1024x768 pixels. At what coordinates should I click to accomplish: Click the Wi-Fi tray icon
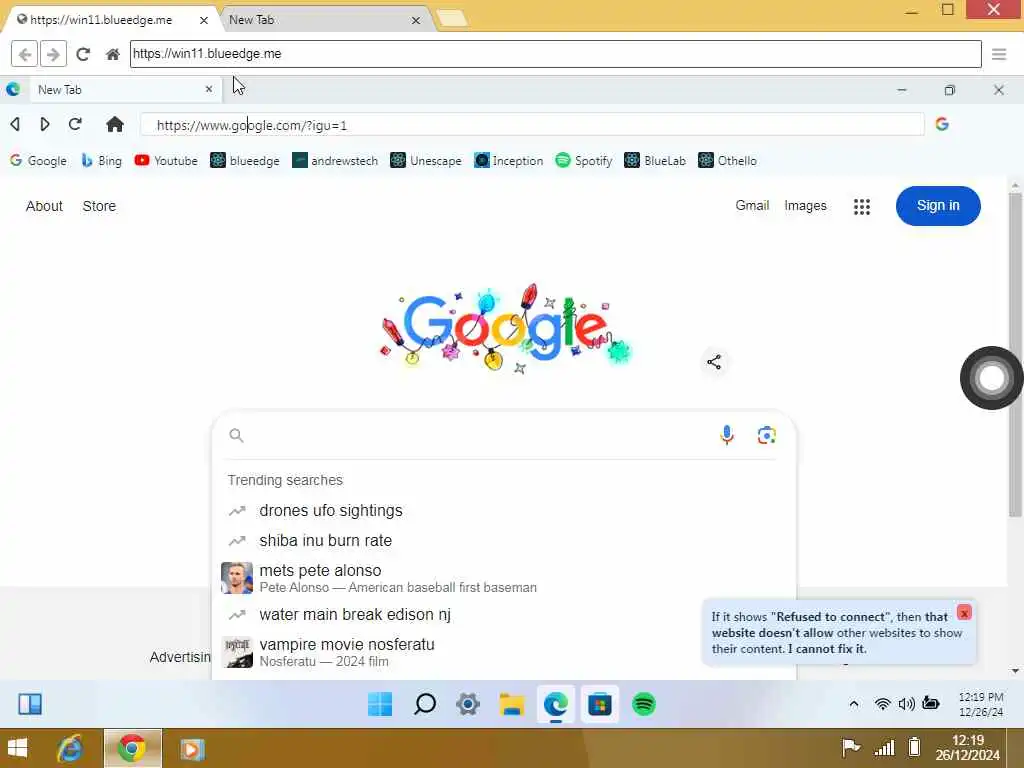pos(882,704)
